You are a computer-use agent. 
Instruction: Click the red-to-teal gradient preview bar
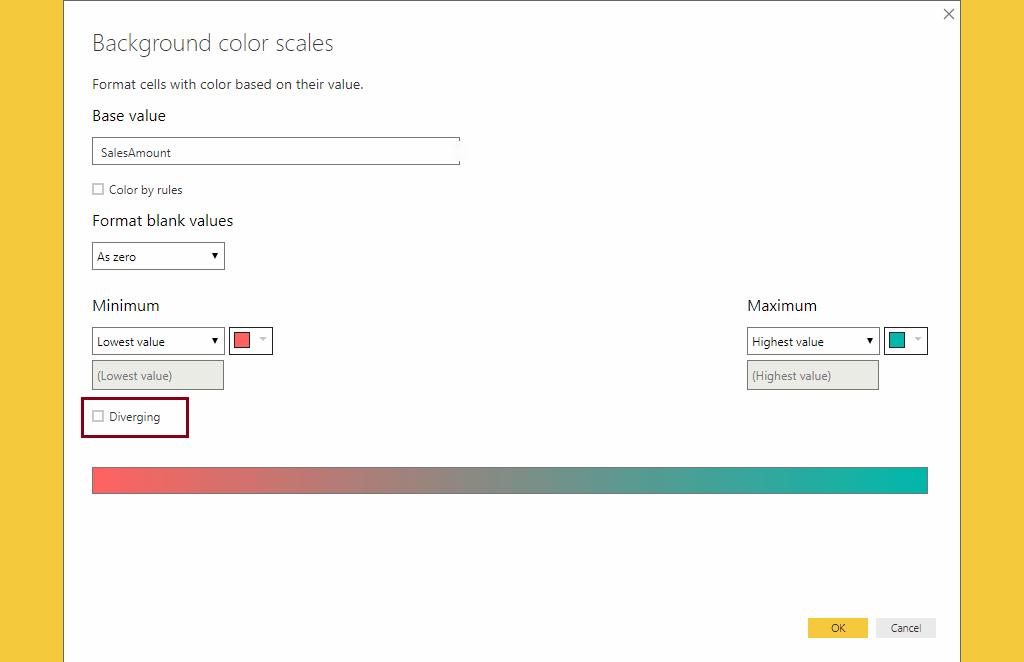click(x=510, y=480)
